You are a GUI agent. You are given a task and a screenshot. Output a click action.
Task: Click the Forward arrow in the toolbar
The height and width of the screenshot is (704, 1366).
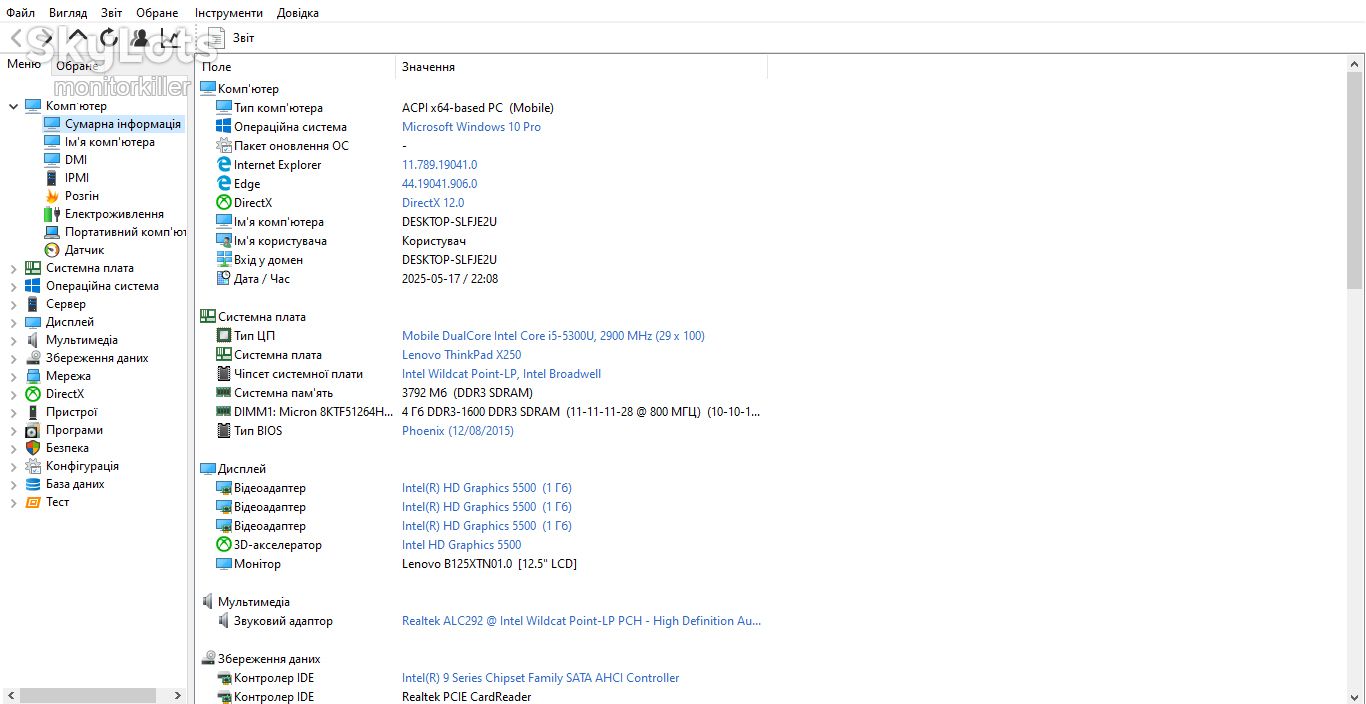coord(45,38)
